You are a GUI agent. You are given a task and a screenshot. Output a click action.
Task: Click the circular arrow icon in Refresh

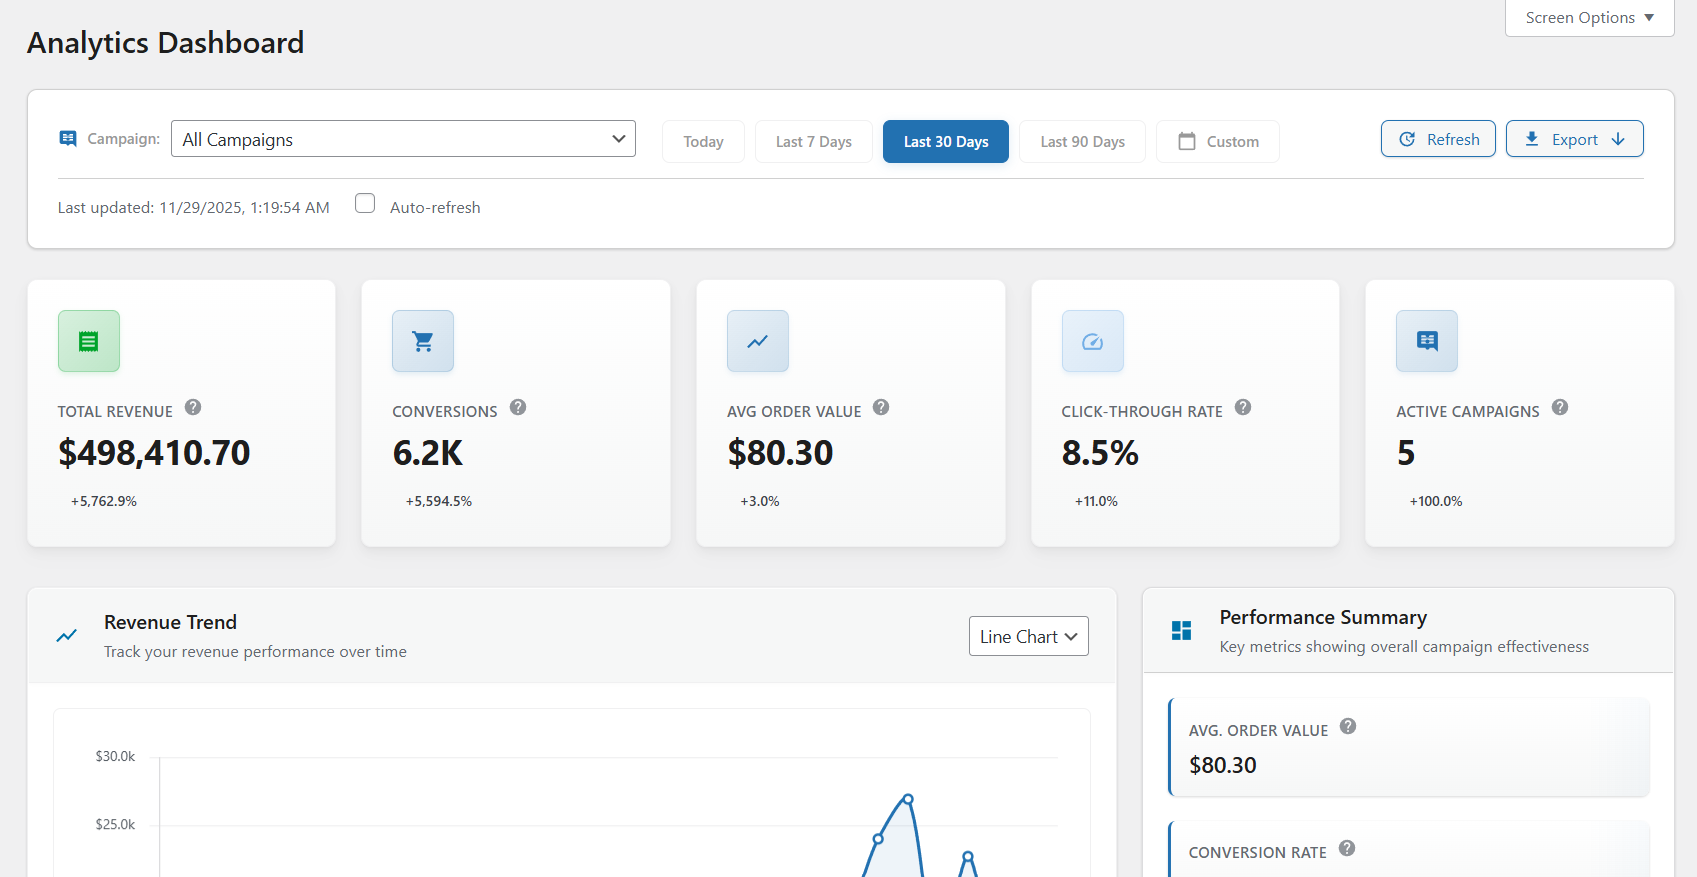tap(1407, 139)
